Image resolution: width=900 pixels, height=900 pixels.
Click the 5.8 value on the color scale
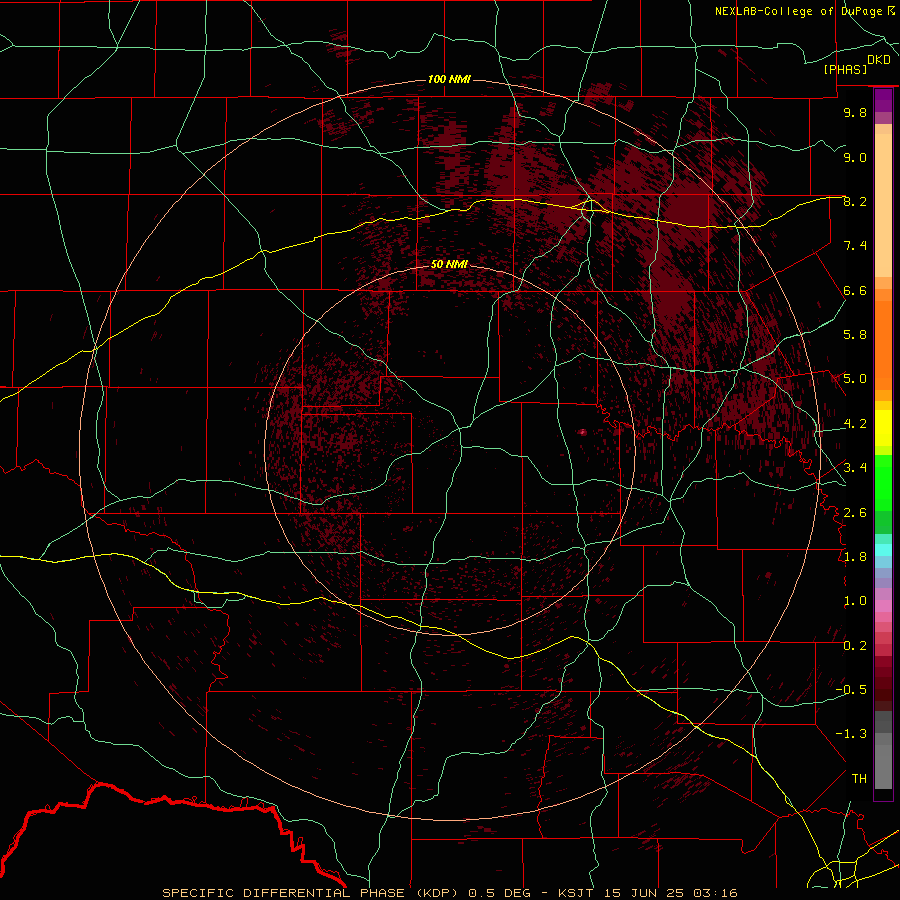pyautogui.click(x=855, y=335)
